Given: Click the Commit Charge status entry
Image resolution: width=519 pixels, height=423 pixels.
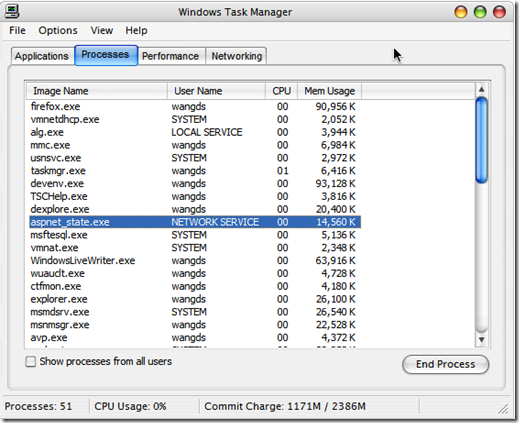Looking at the screenshot, I should (285, 406).
